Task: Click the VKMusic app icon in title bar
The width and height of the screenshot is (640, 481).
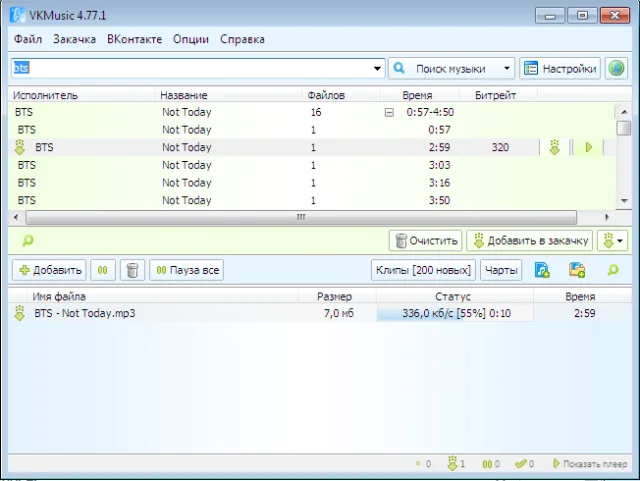Action: (x=17, y=15)
